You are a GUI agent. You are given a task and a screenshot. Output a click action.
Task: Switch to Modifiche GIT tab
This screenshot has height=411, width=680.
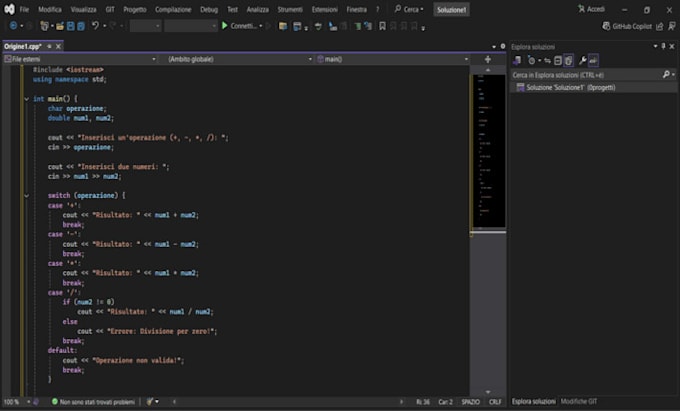coord(579,401)
